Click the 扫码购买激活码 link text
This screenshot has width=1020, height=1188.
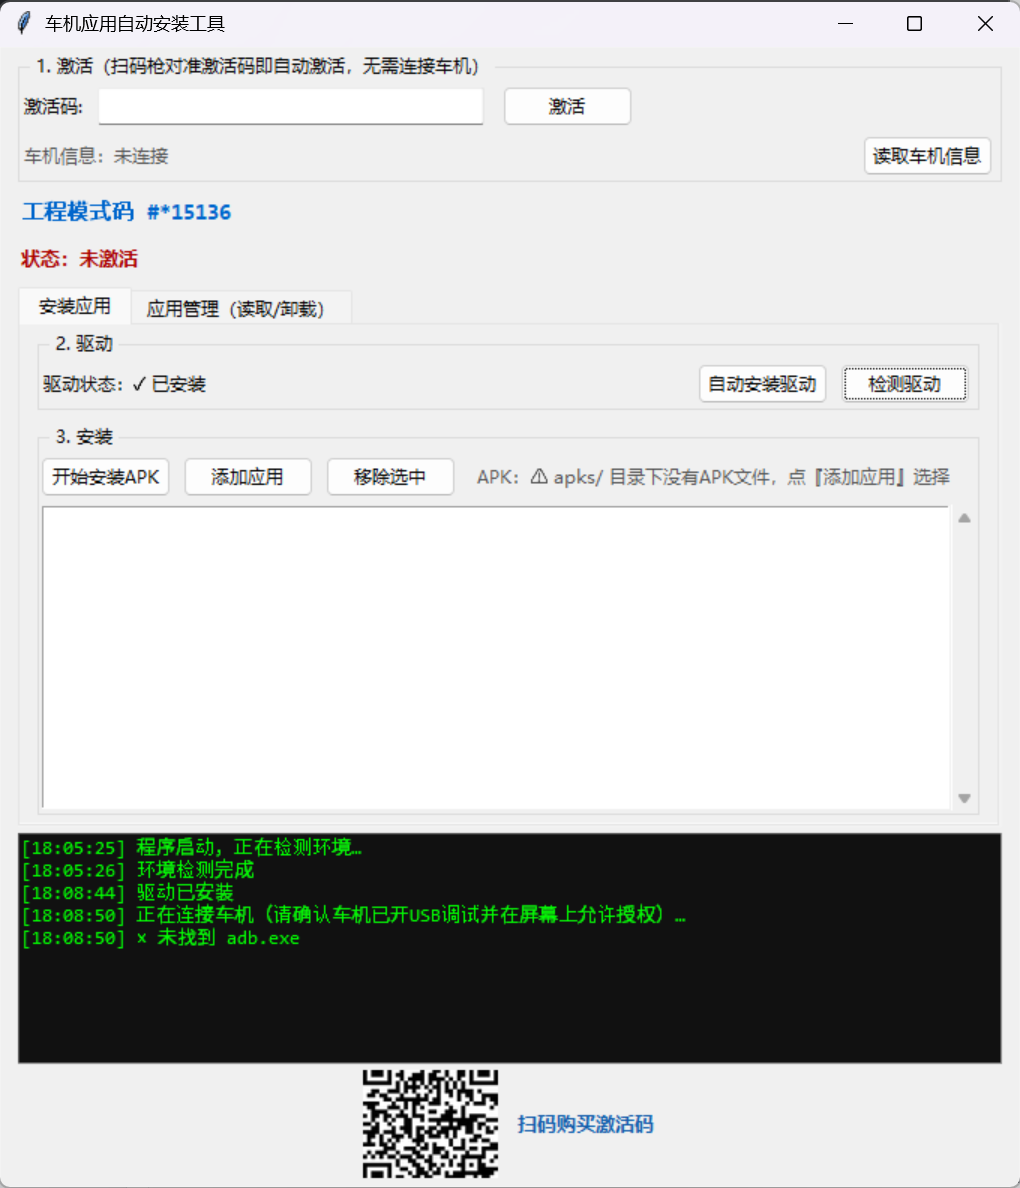tap(585, 1124)
